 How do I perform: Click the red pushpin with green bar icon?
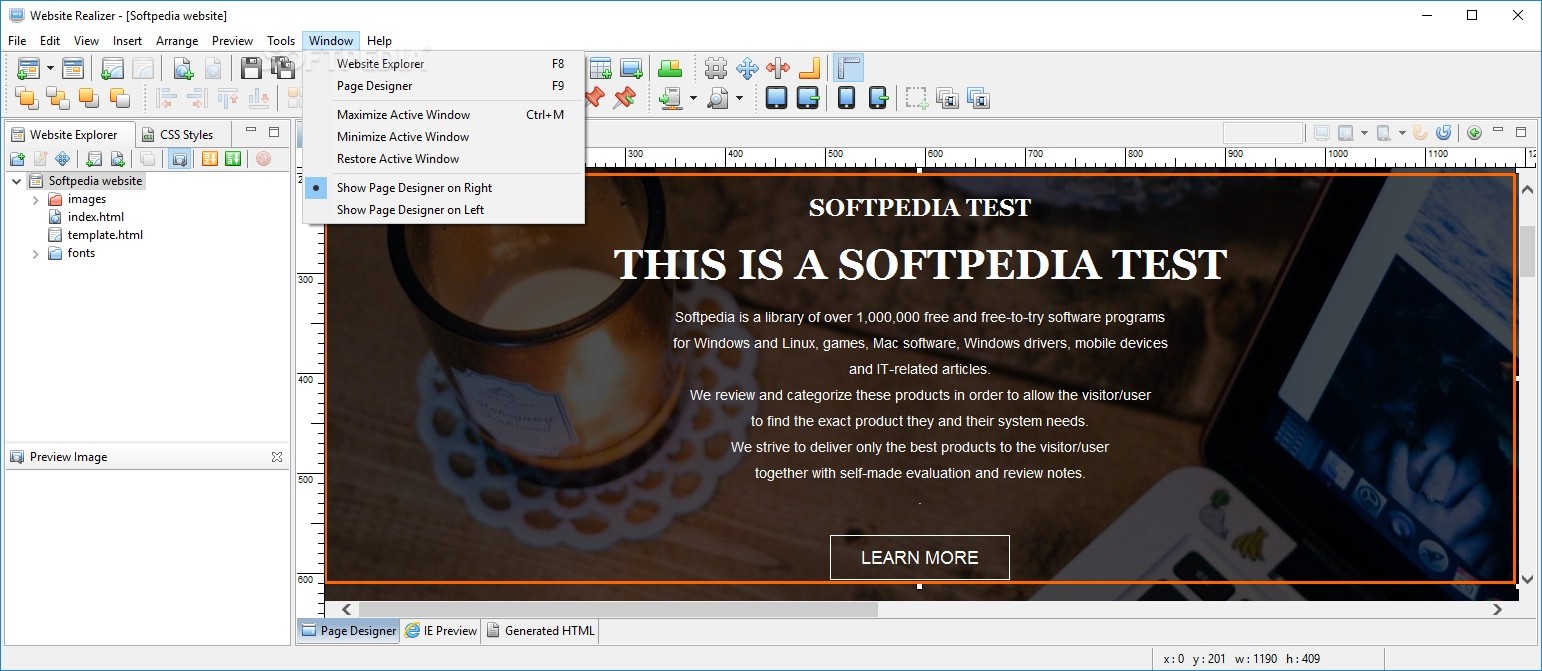[625, 97]
